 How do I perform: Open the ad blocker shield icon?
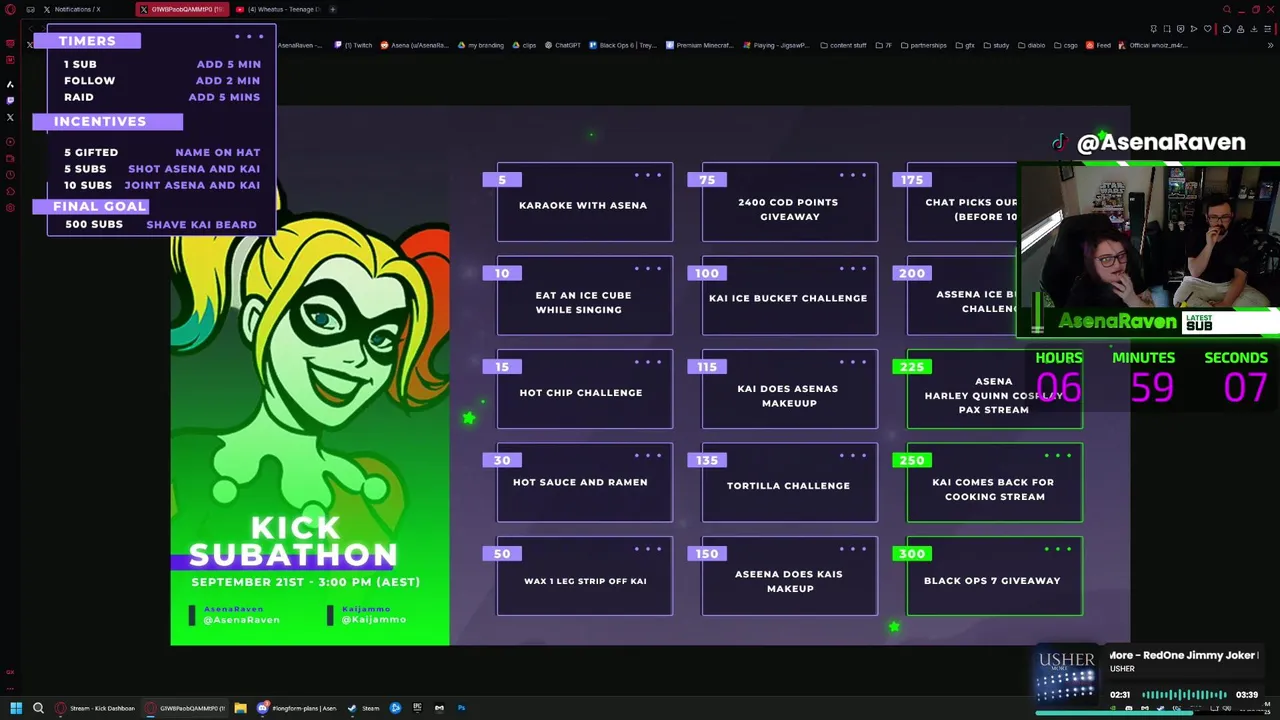coord(1180,29)
